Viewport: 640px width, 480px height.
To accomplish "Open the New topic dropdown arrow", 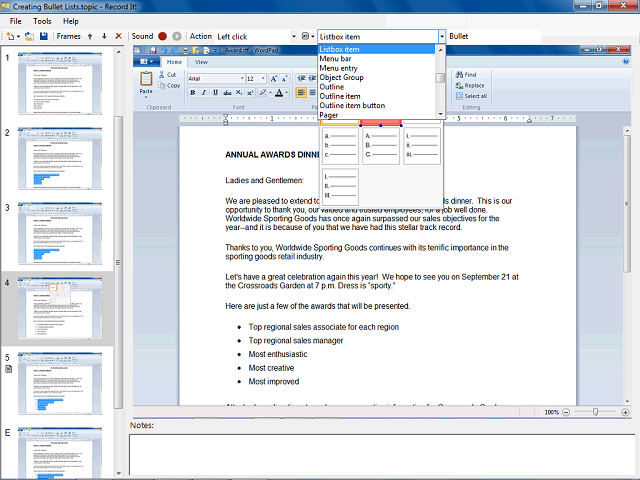I will click(18, 37).
